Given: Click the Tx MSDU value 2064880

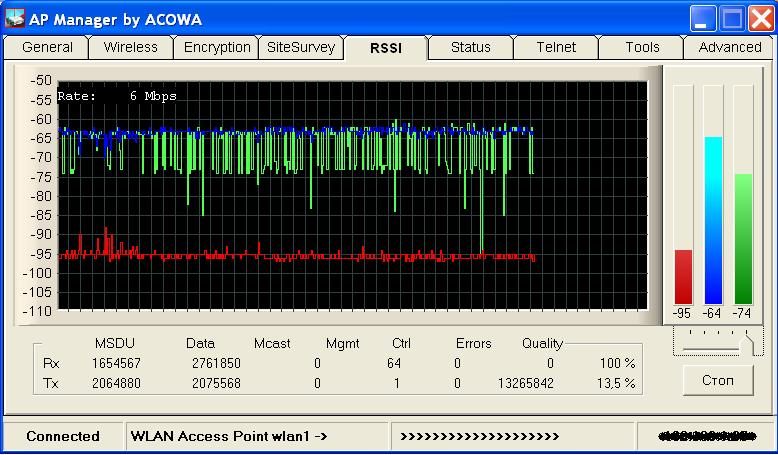Looking at the screenshot, I should [116, 383].
